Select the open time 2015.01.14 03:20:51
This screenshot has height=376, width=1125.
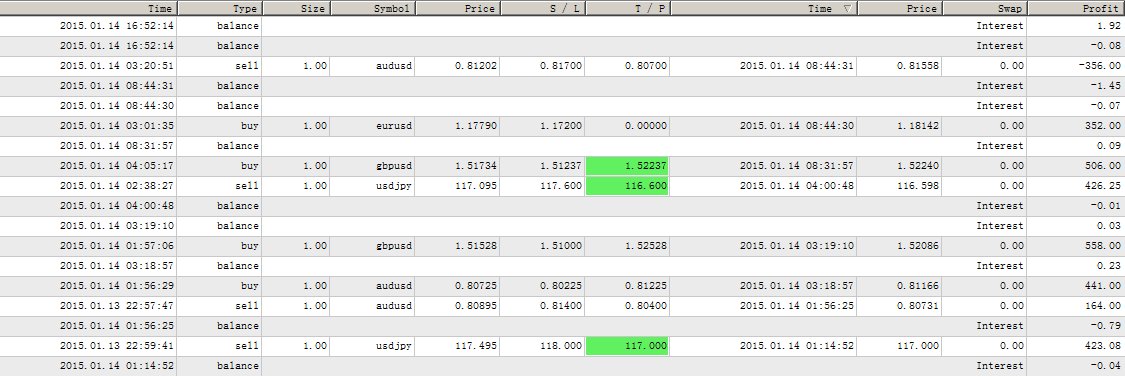[116, 65]
